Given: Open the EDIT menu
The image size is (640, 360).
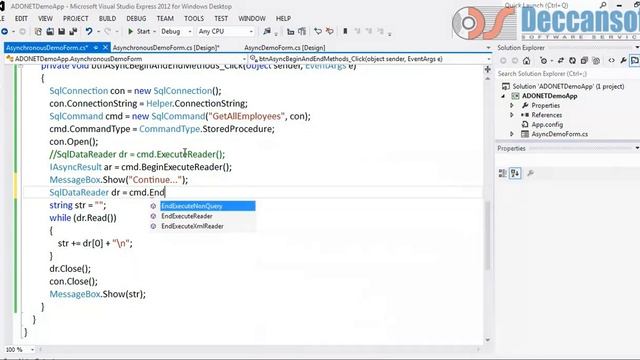Looking at the screenshot, I should point(21,19).
